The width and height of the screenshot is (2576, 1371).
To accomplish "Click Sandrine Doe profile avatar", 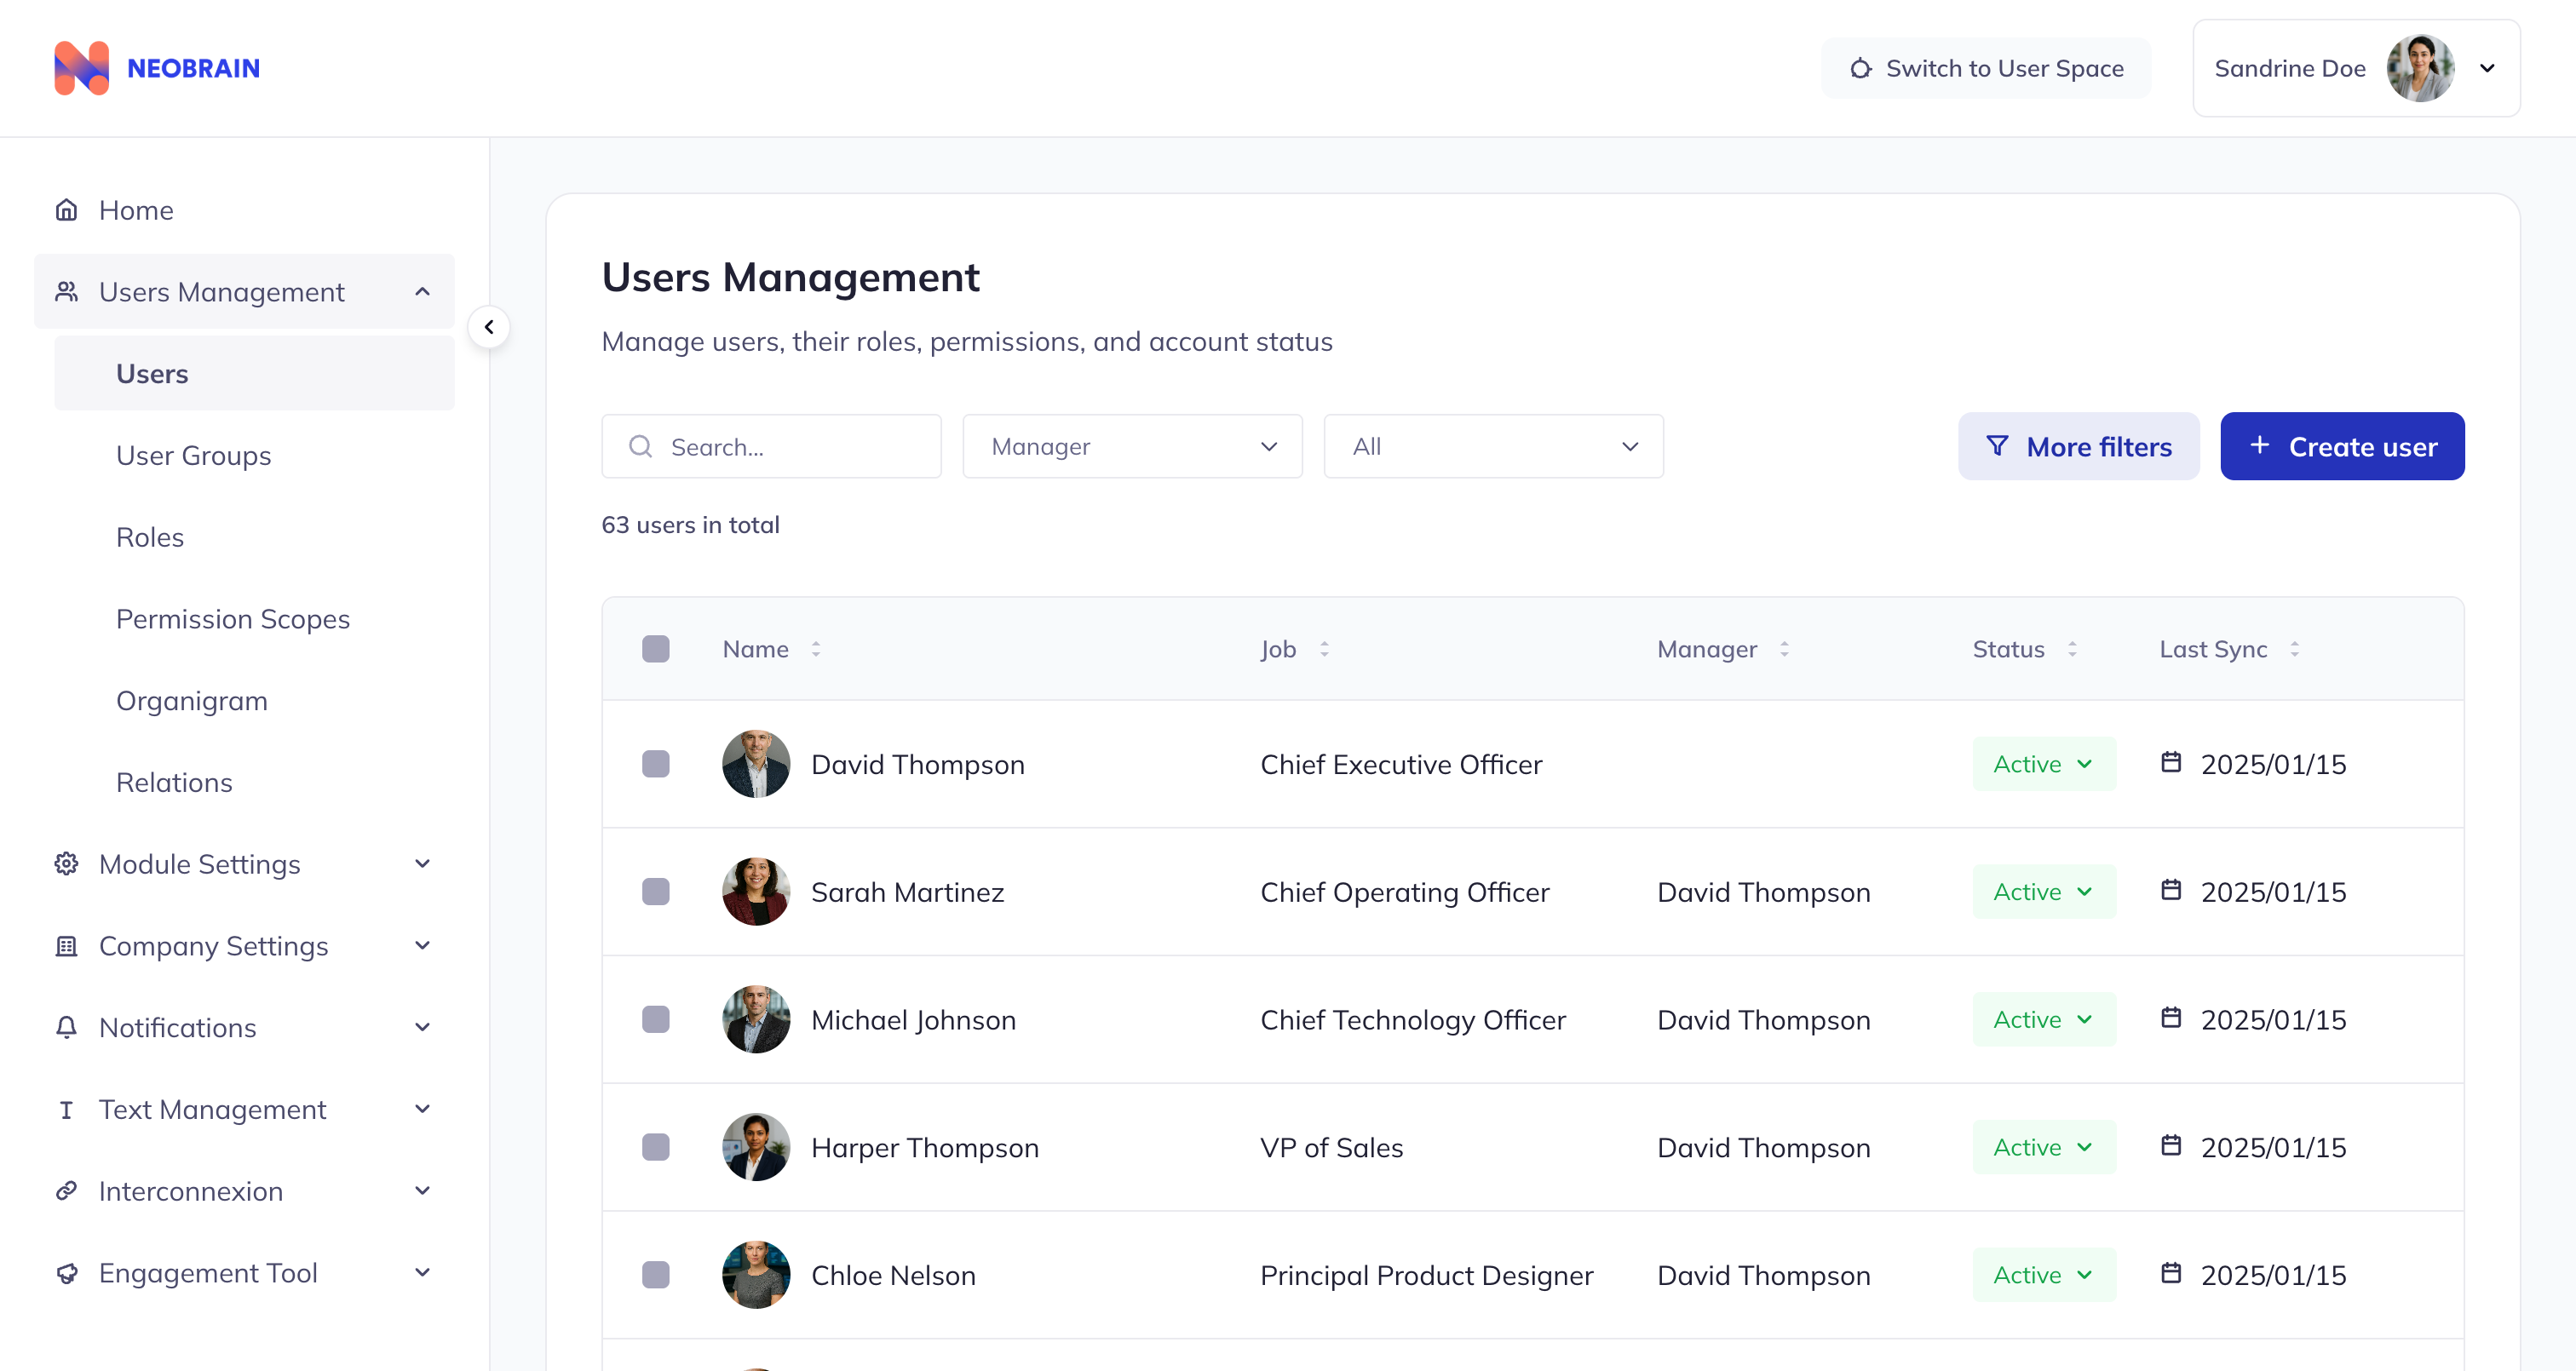I will 2420,68.
